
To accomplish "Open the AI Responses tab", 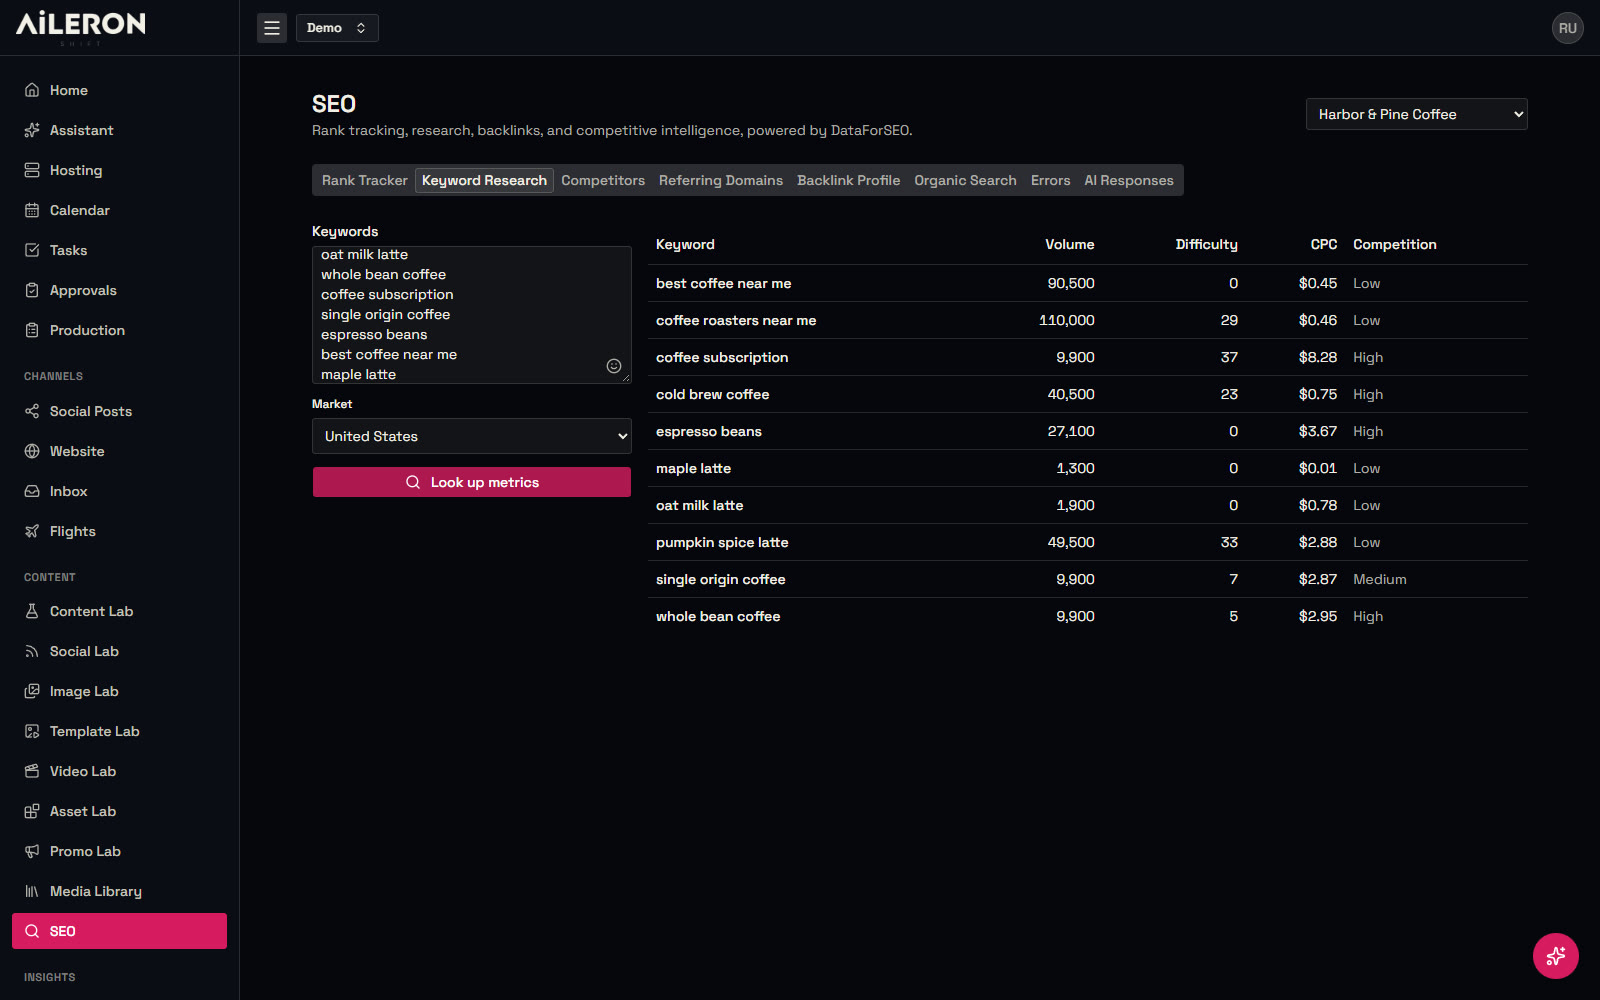I will 1129,180.
